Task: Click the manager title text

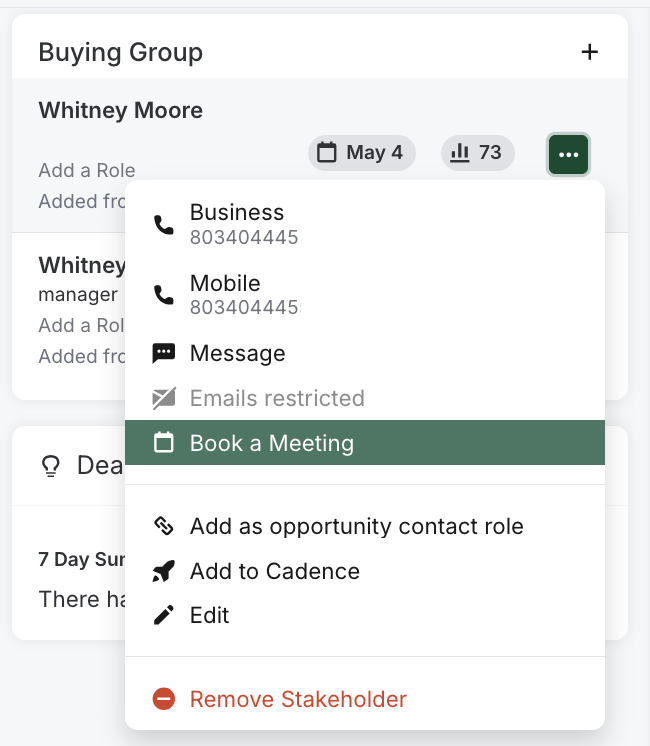Action: (78, 294)
